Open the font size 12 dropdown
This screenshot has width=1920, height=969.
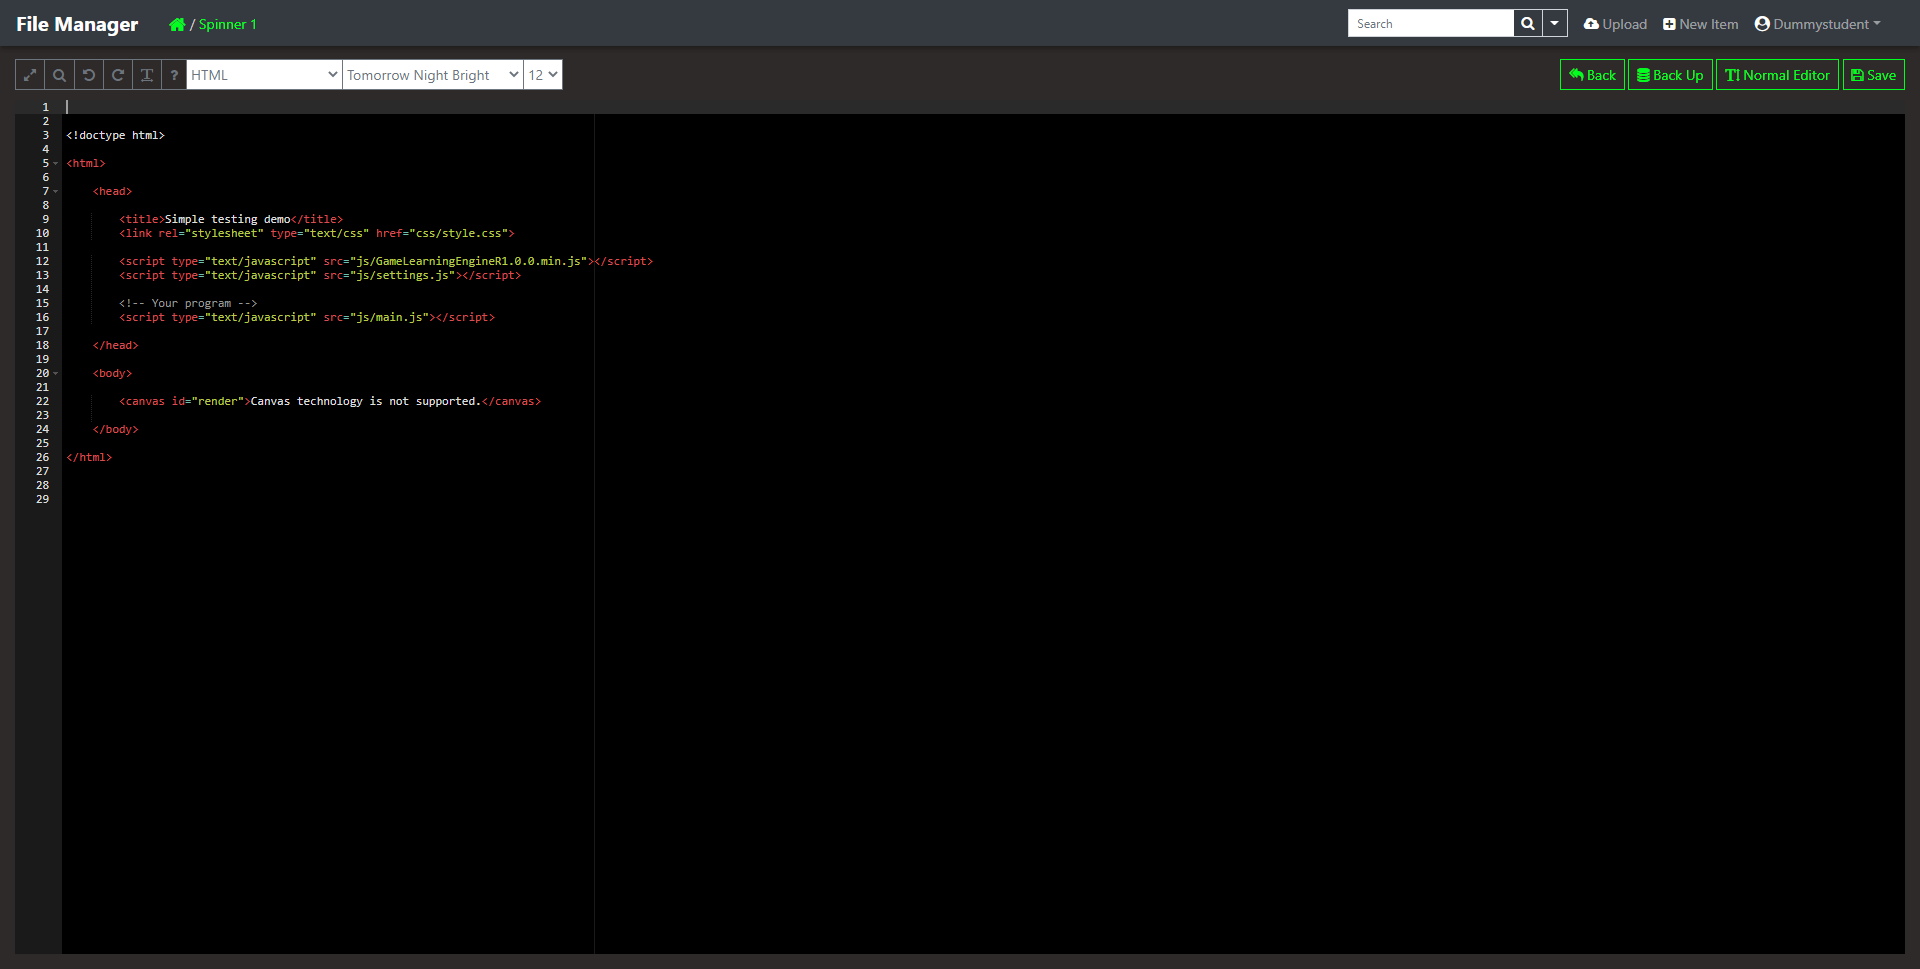point(542,75)
